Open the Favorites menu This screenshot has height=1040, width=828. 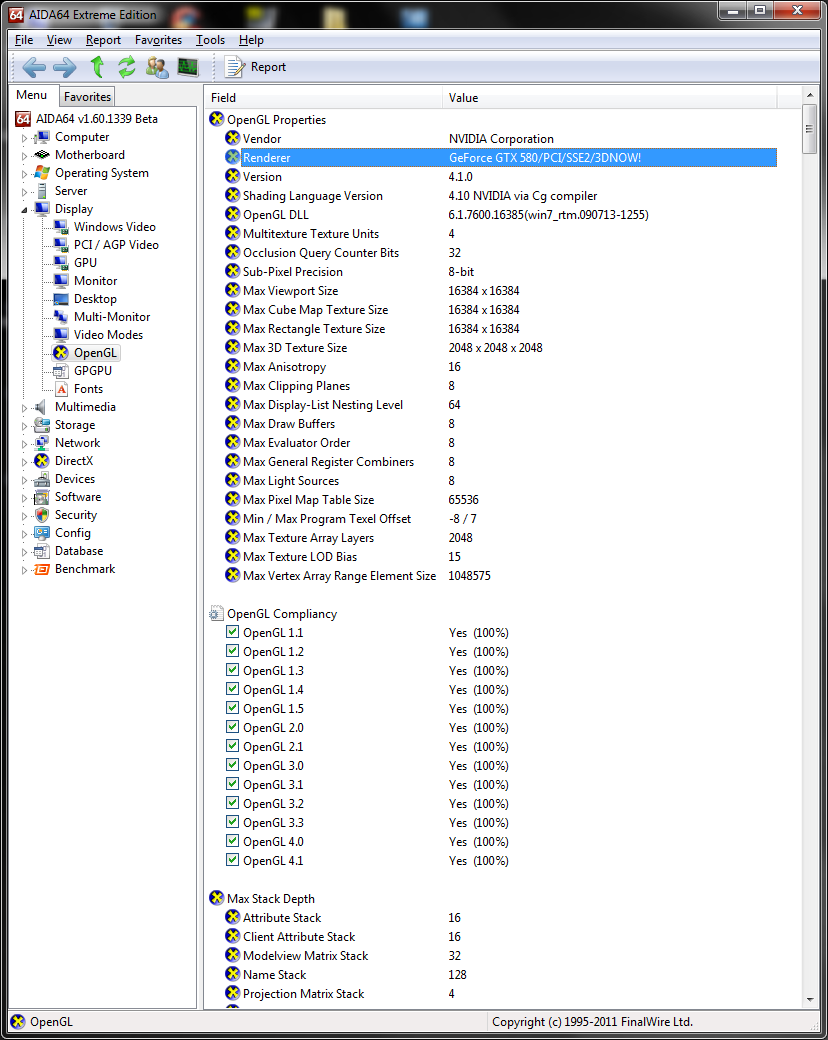pyautogui.click(x=158, y=40)
